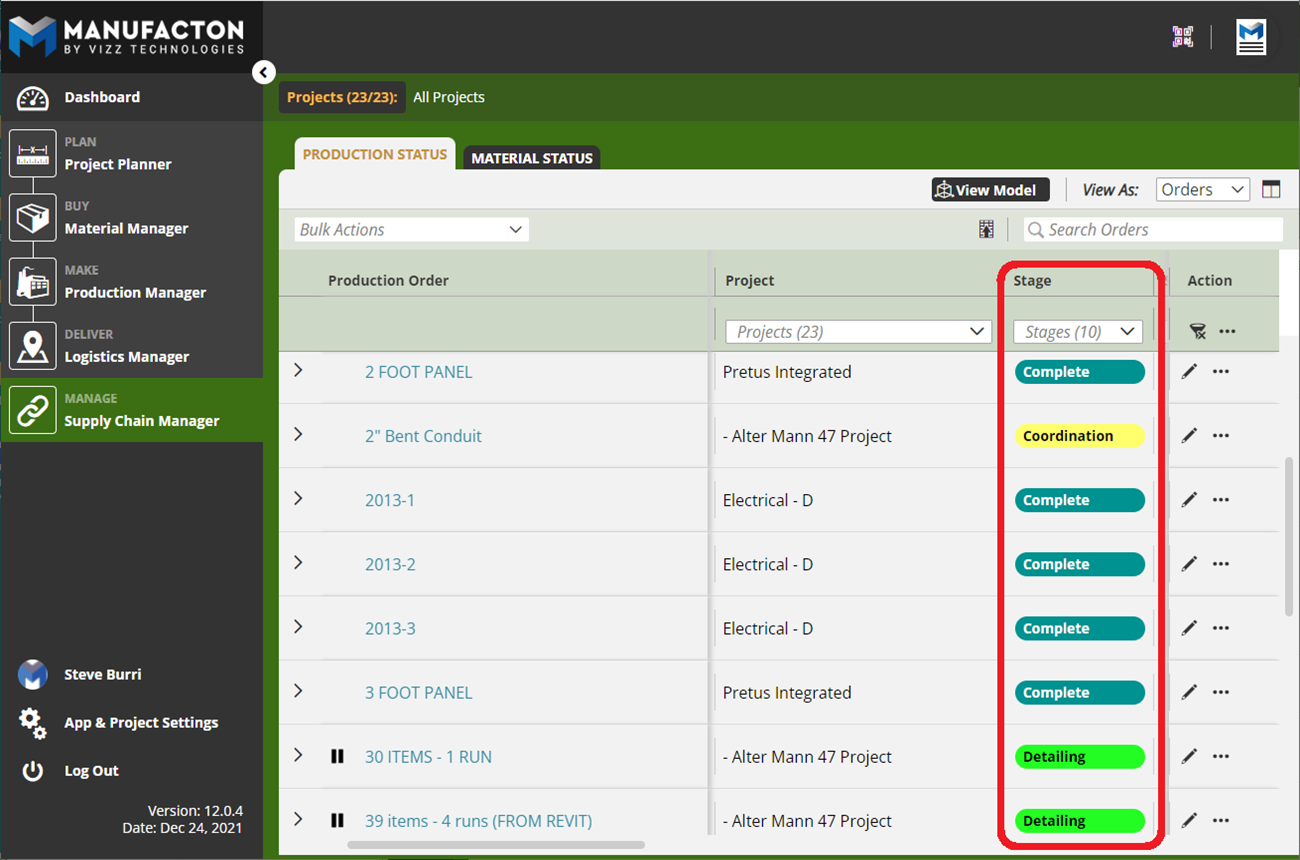Open Logistics Manager from the sidebar

point(126,357)
